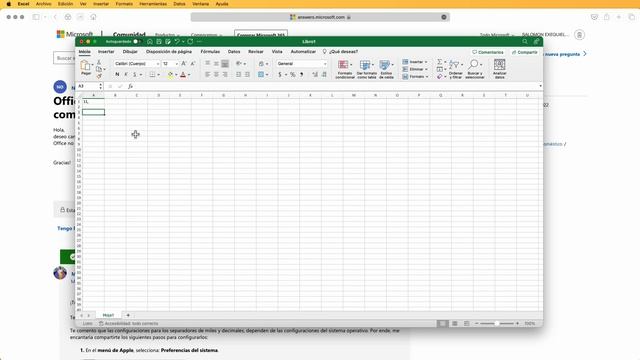Open the Fórmulas ribbon tab
Image resolution: width=640 pixels, height=360 pixels.
click(x=210, y=52)
